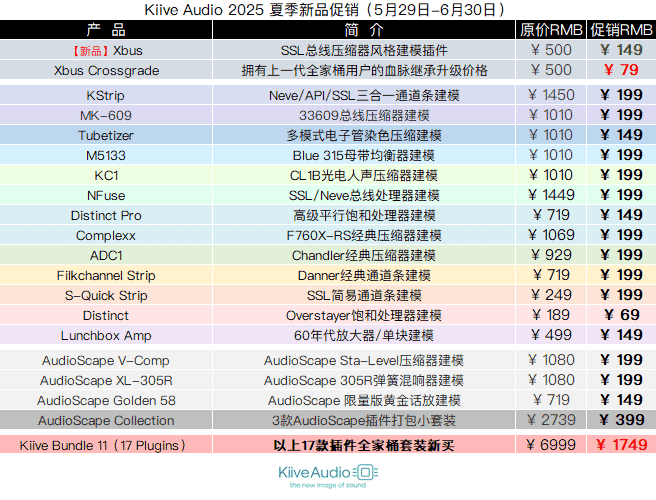The image size is (656, 500).
Task: Select the Overstayer饱和处理器建模 description
Action: pyautogui.click(x=364, y=315)
